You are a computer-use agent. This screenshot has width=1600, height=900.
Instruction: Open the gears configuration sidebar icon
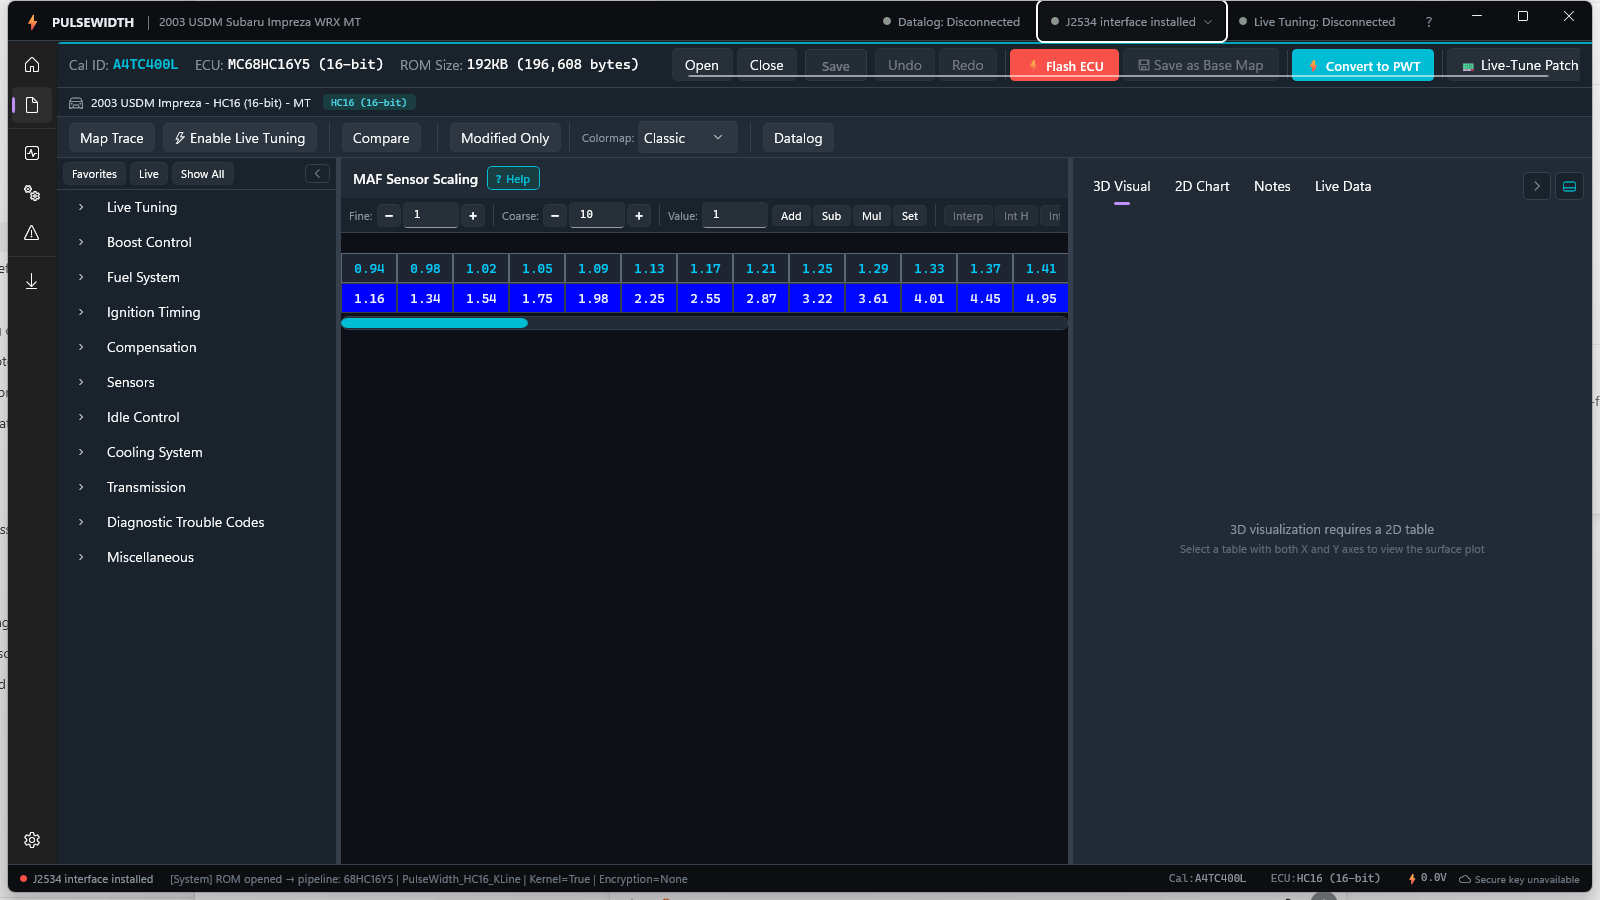click(32, 193)
